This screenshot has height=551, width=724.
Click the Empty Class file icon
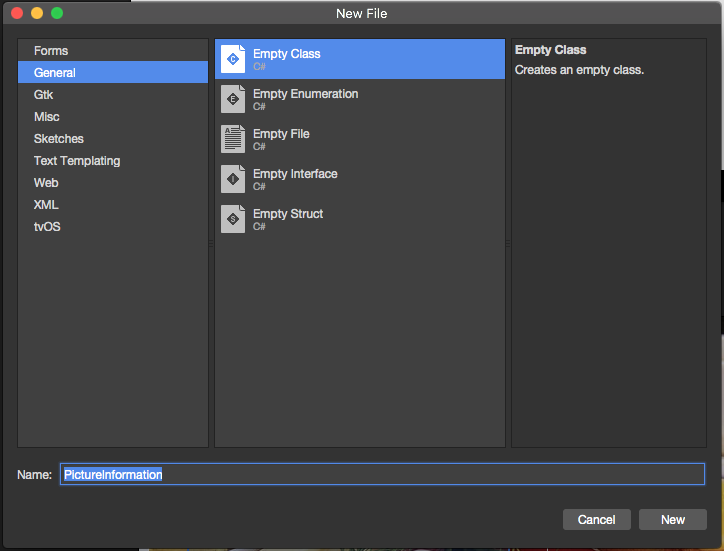point(233,59)
